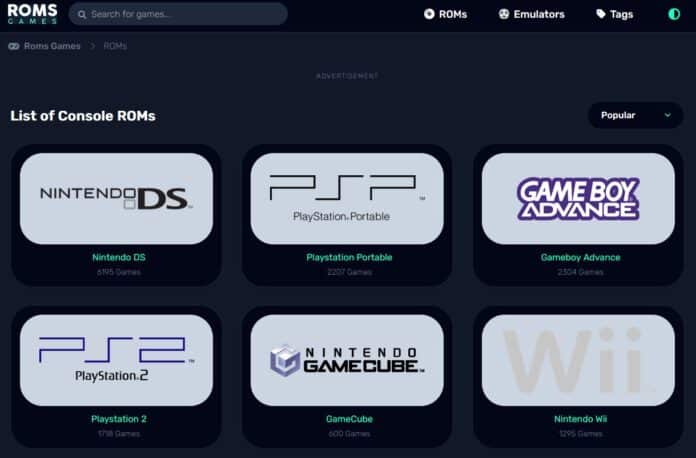Open the Nintendo DS link

click(x=119, y=257)
